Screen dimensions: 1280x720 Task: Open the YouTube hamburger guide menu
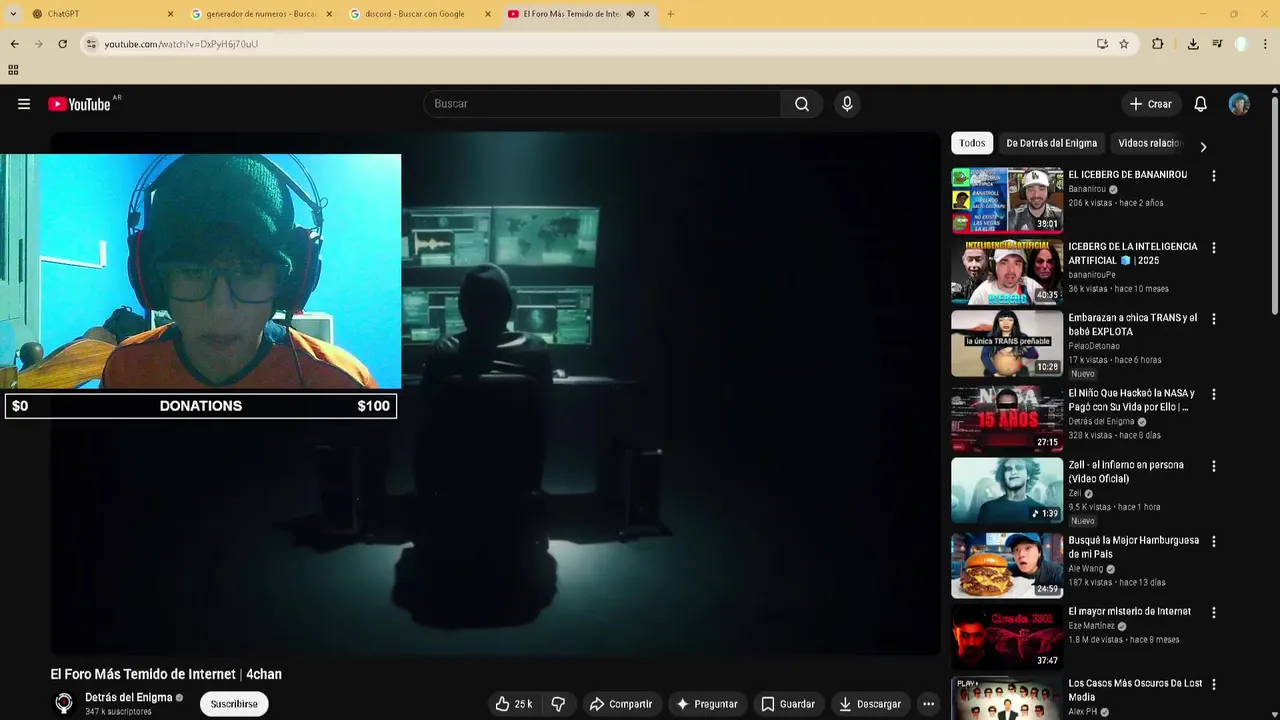coord(24,104)
